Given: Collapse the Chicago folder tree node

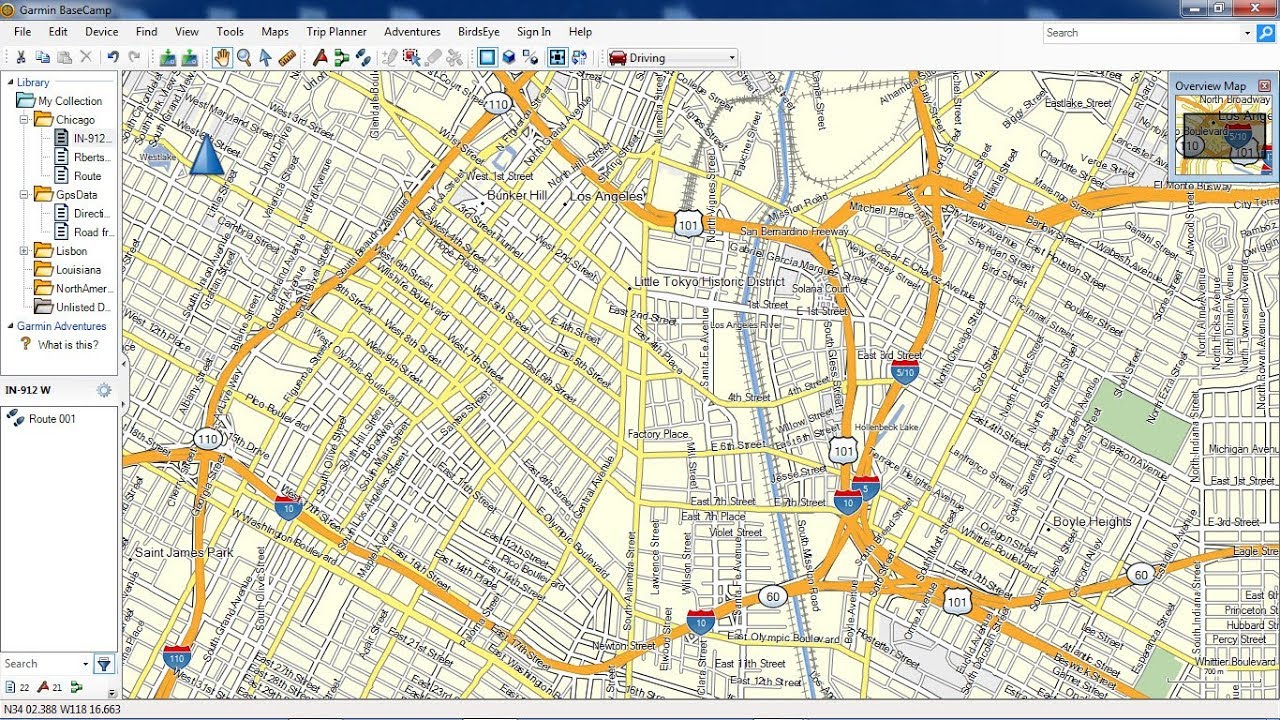Looking at the screenshot, I should (x=25, y=119).
